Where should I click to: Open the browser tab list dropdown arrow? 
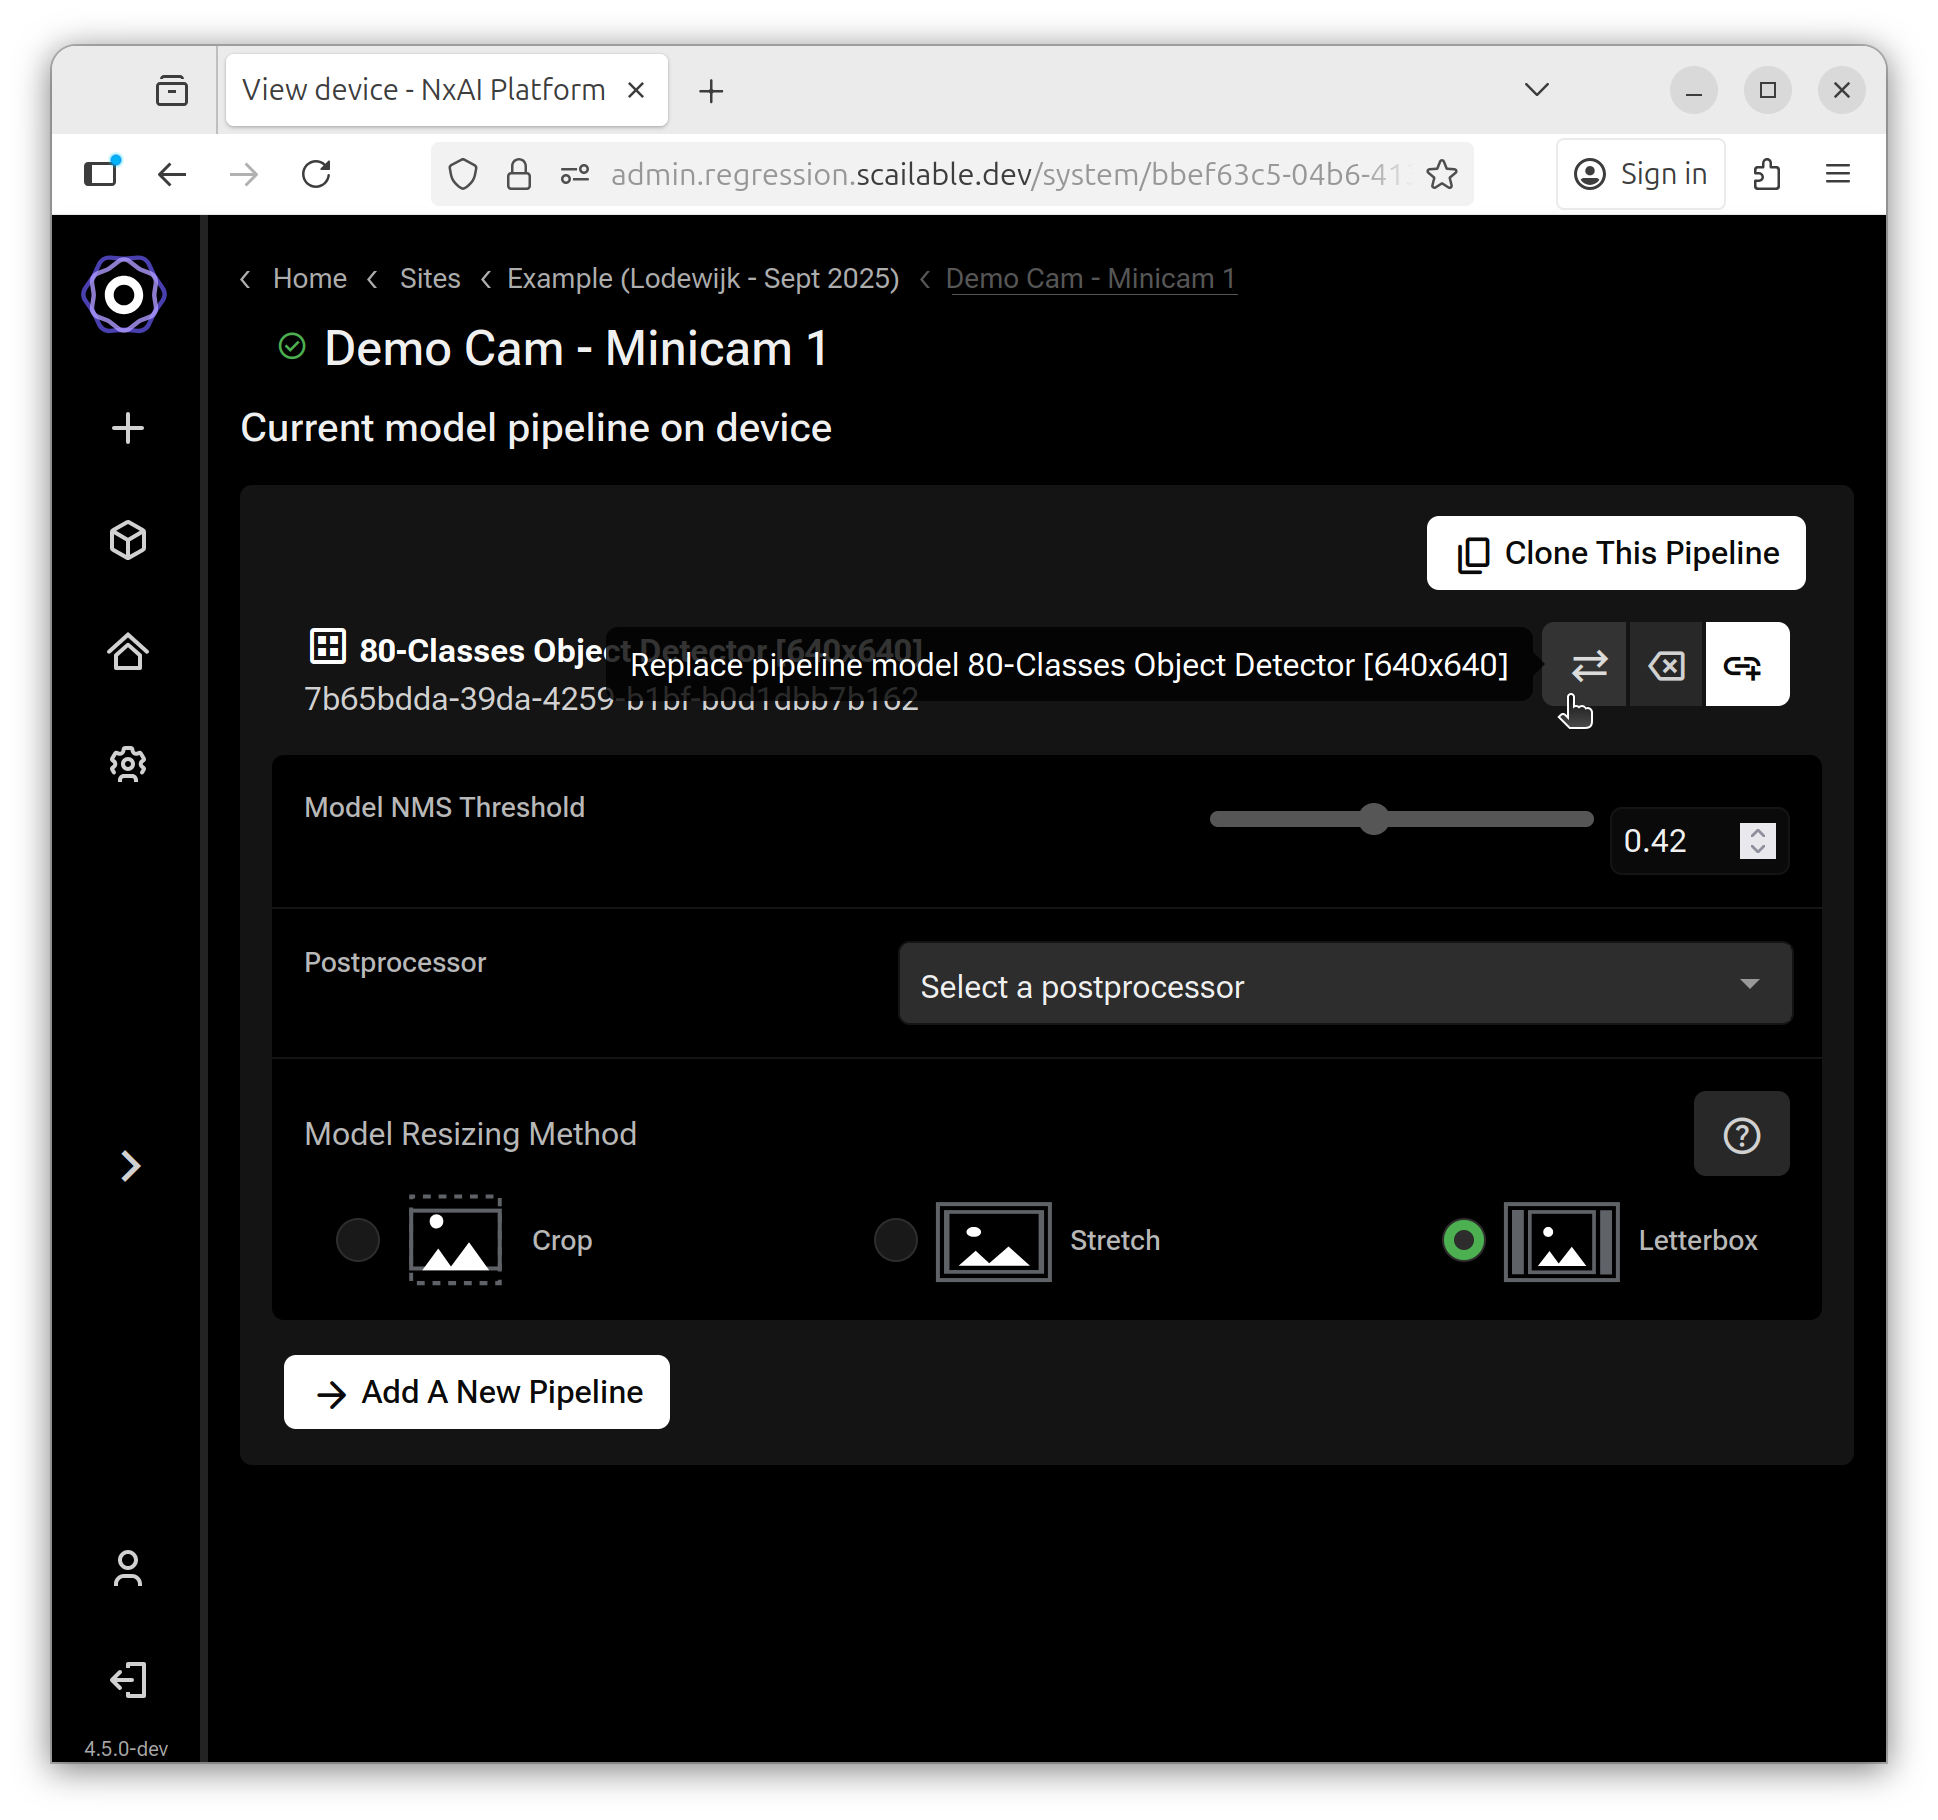(x=1536, y=90)
